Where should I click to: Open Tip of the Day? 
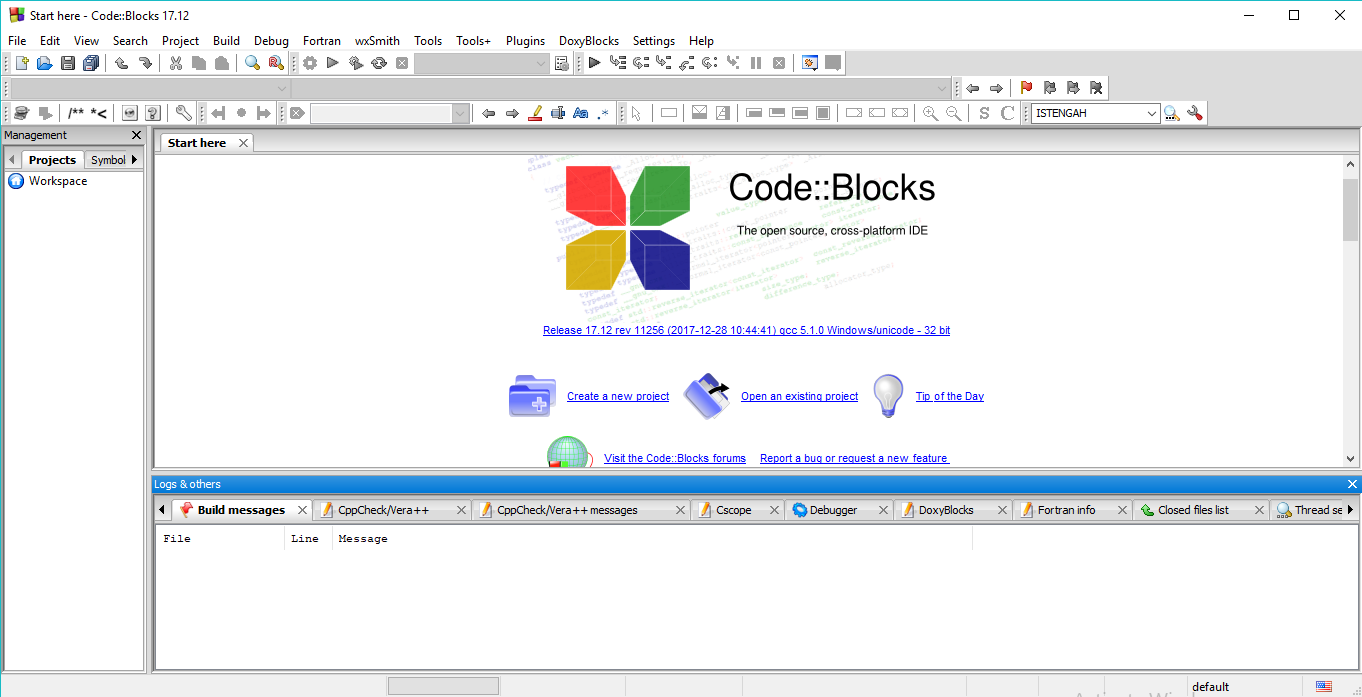coord(948,396)
